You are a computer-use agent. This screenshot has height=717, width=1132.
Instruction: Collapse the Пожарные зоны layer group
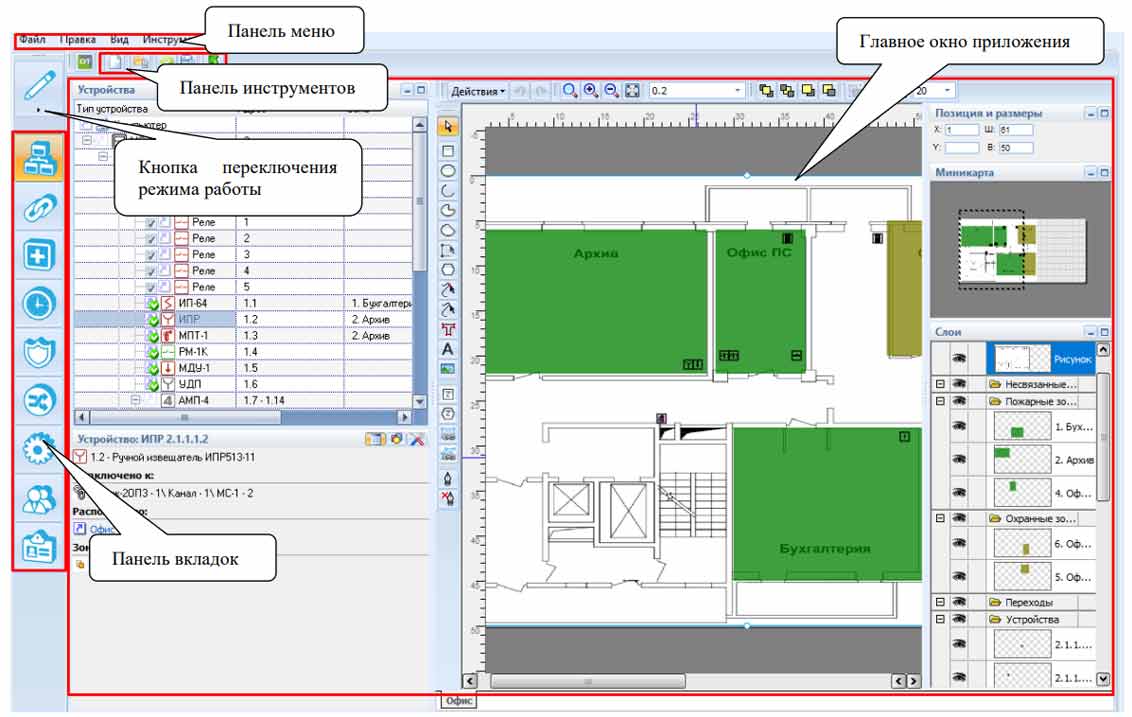940,400
